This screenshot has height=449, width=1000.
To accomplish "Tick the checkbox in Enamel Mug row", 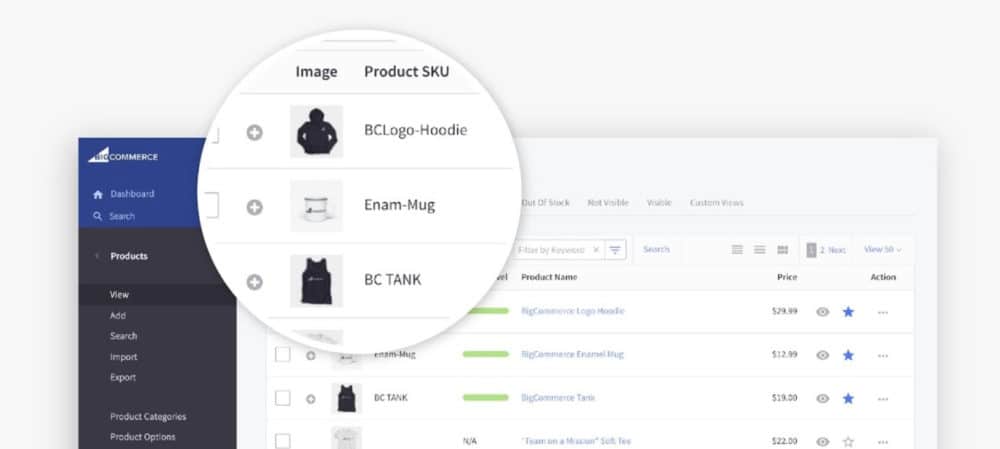I will click(283, 355).
